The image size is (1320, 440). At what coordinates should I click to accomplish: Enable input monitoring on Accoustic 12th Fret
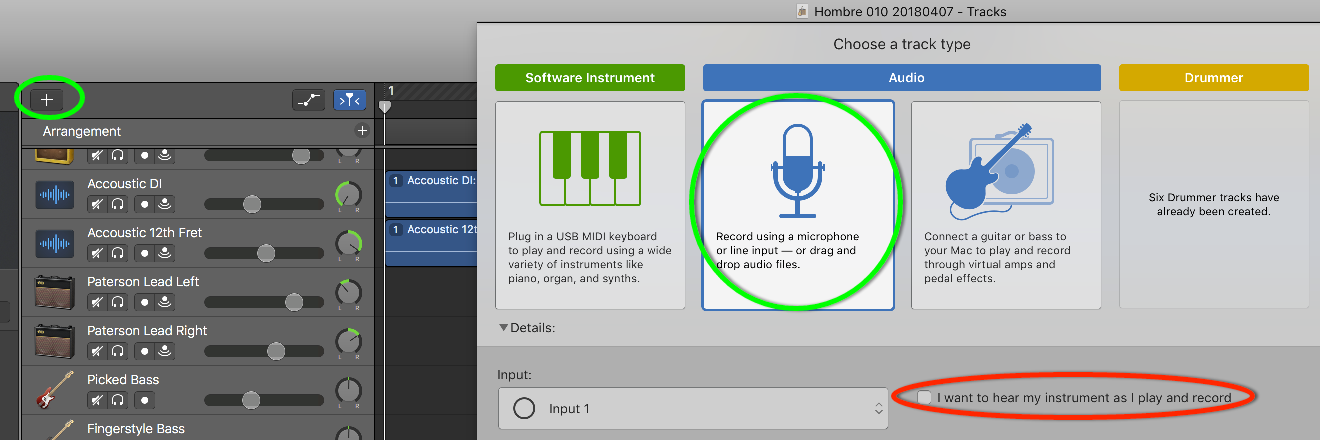(x=163, y=252)
